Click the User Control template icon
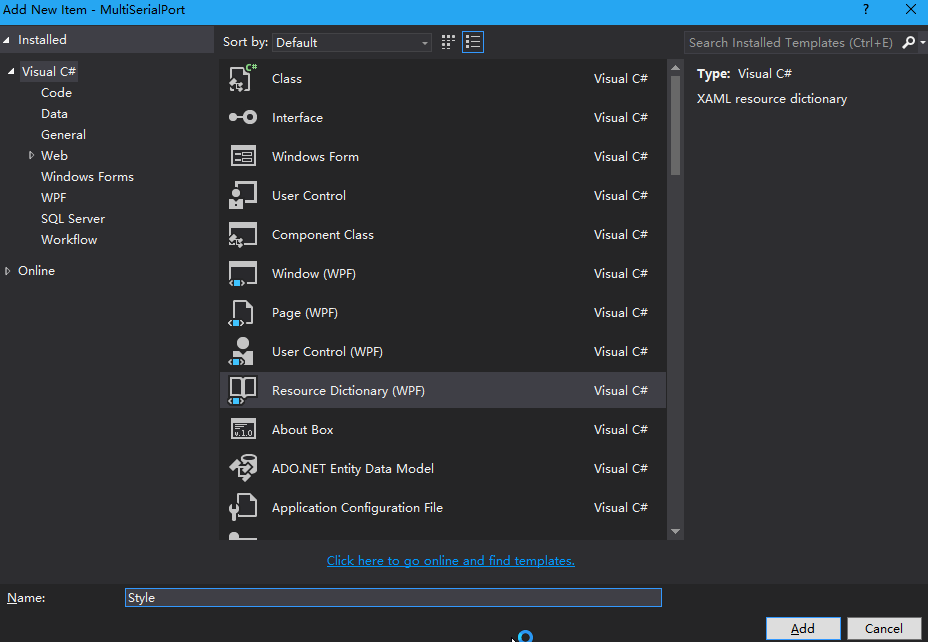The height and width of the screenshot is (642, 928). [x=243, y=195]
